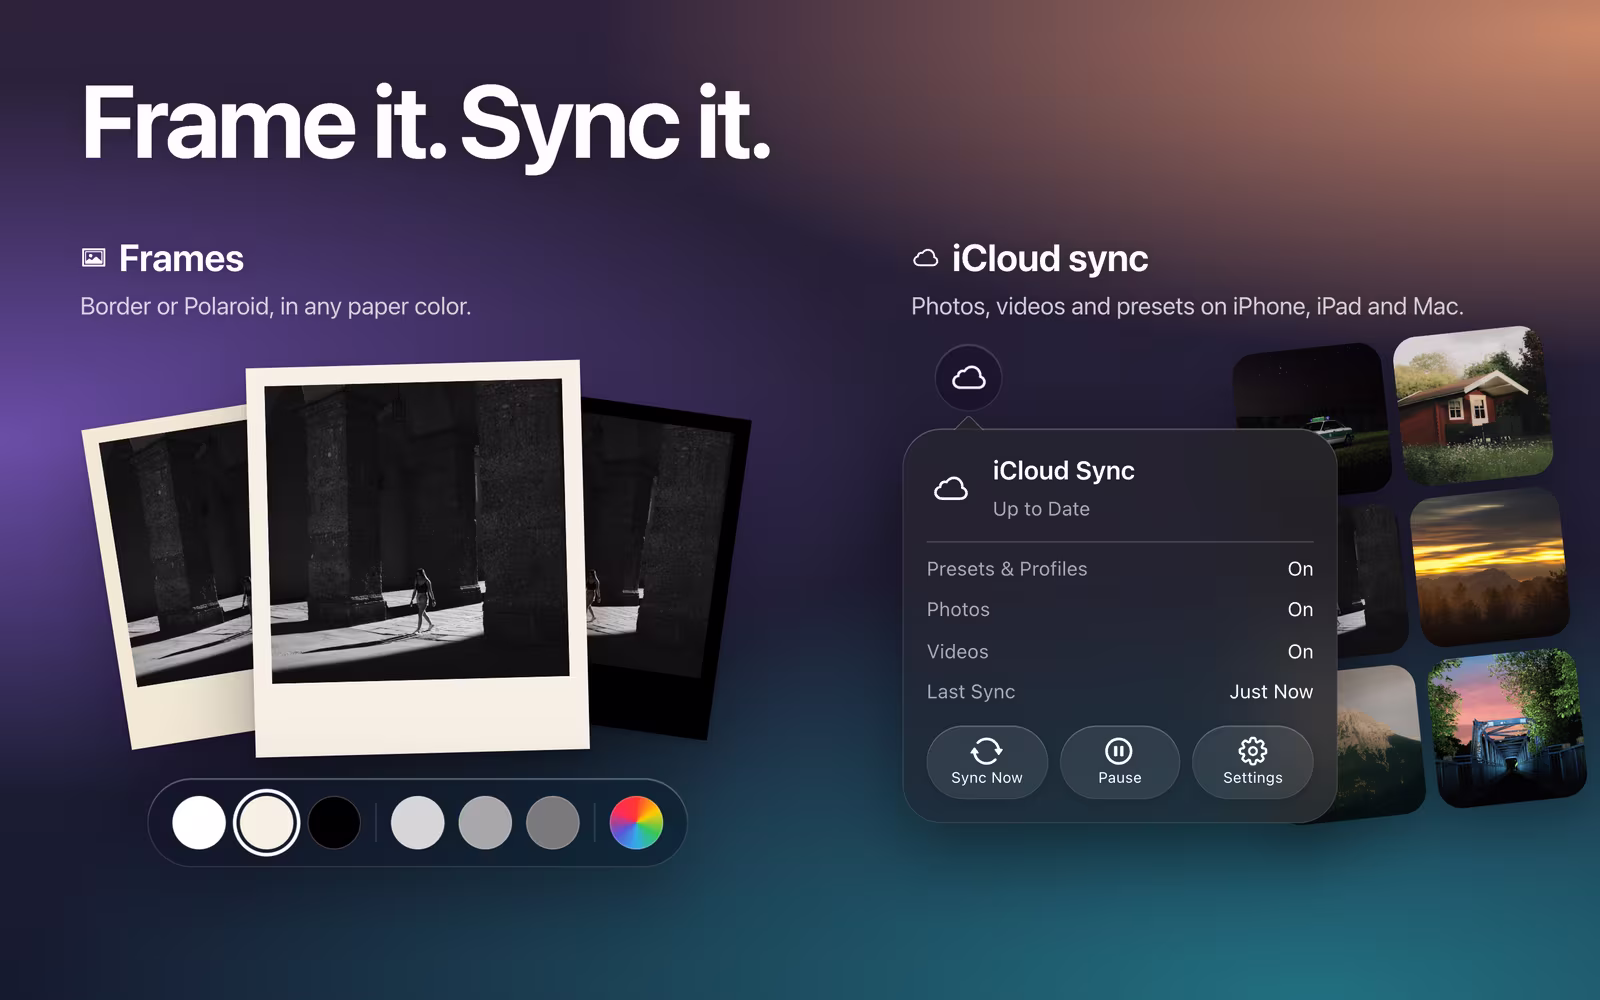Image resolution: width=1600 pixels, height=1000 pixels.
Task: Open the red cabin photo thumbnail
Action: tap(1472, 405)
